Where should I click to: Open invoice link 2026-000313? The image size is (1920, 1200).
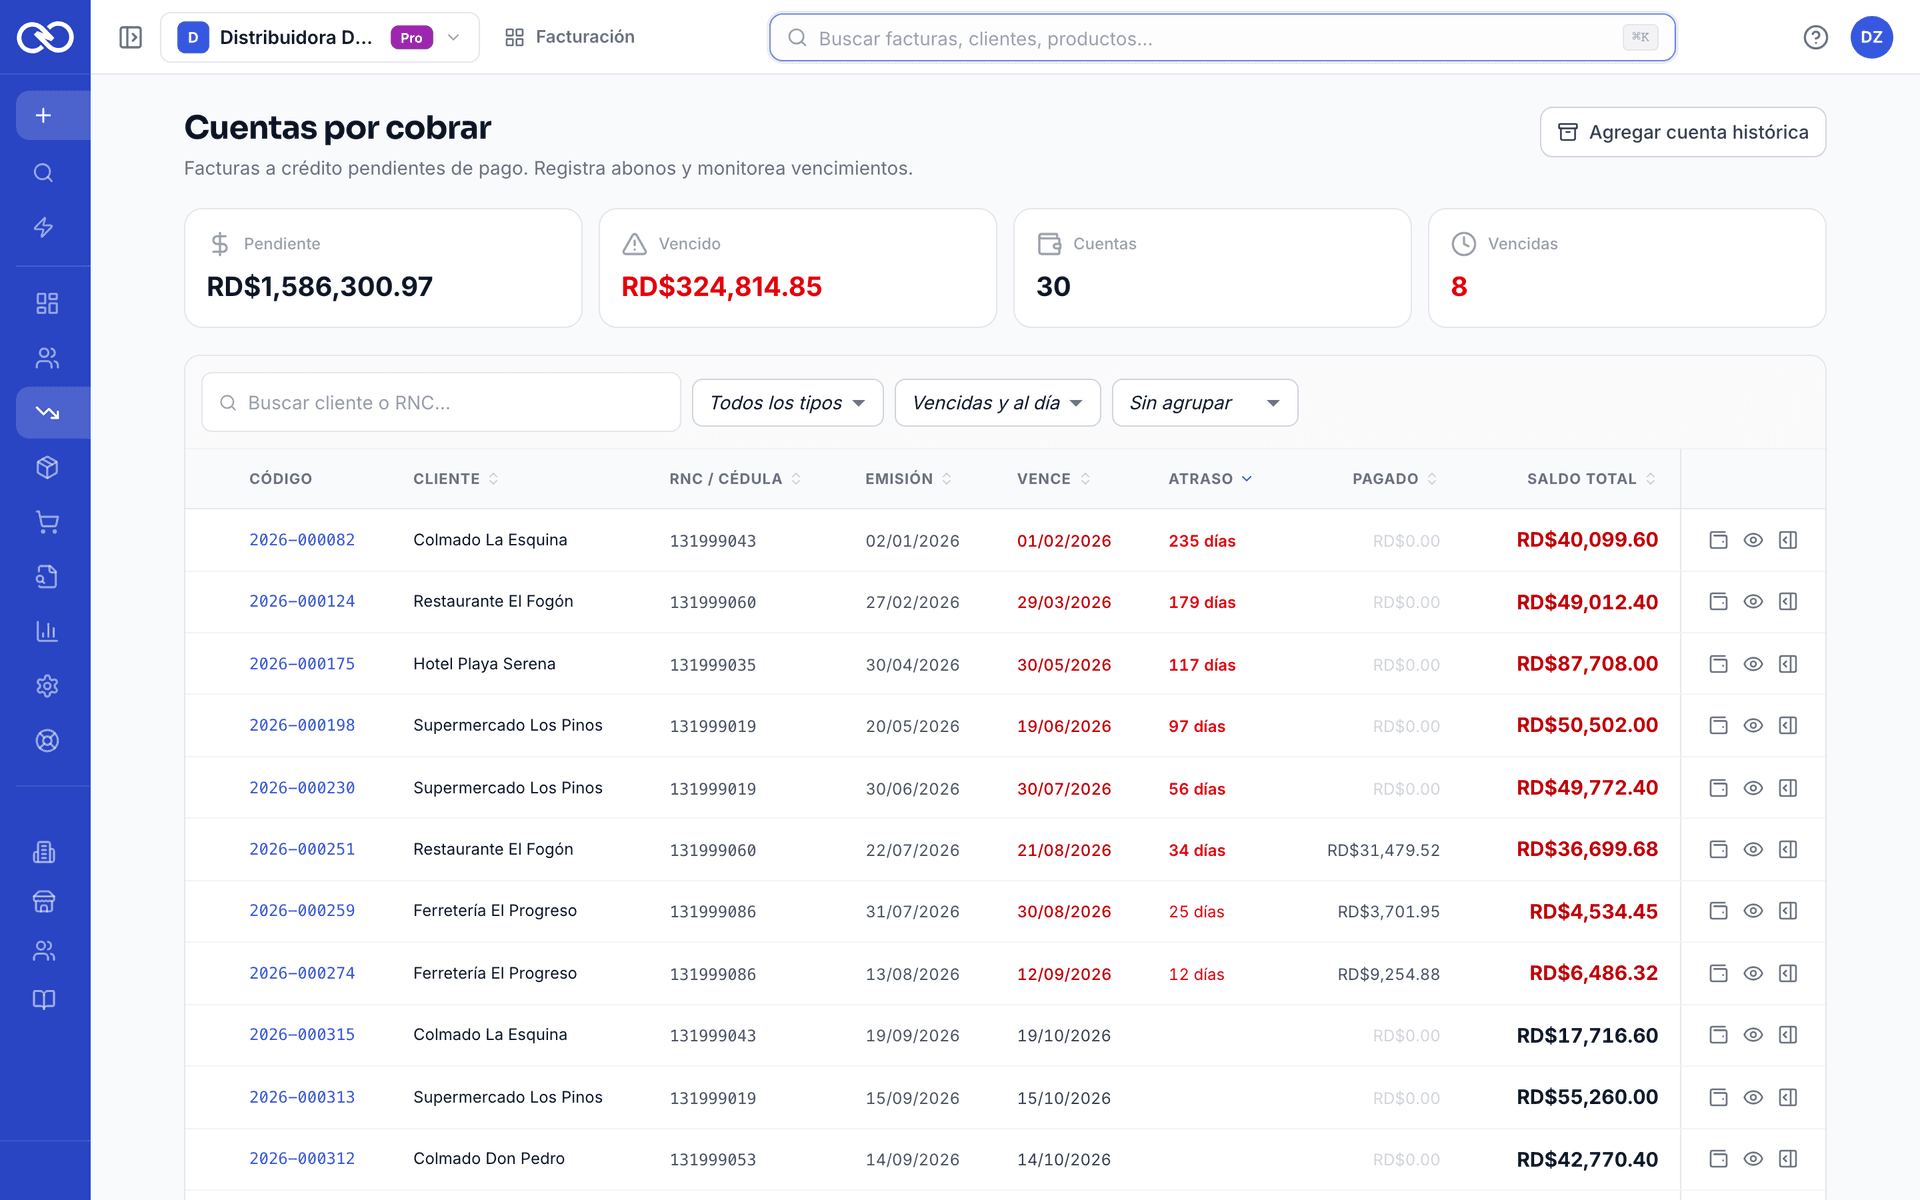point(302,1097)
